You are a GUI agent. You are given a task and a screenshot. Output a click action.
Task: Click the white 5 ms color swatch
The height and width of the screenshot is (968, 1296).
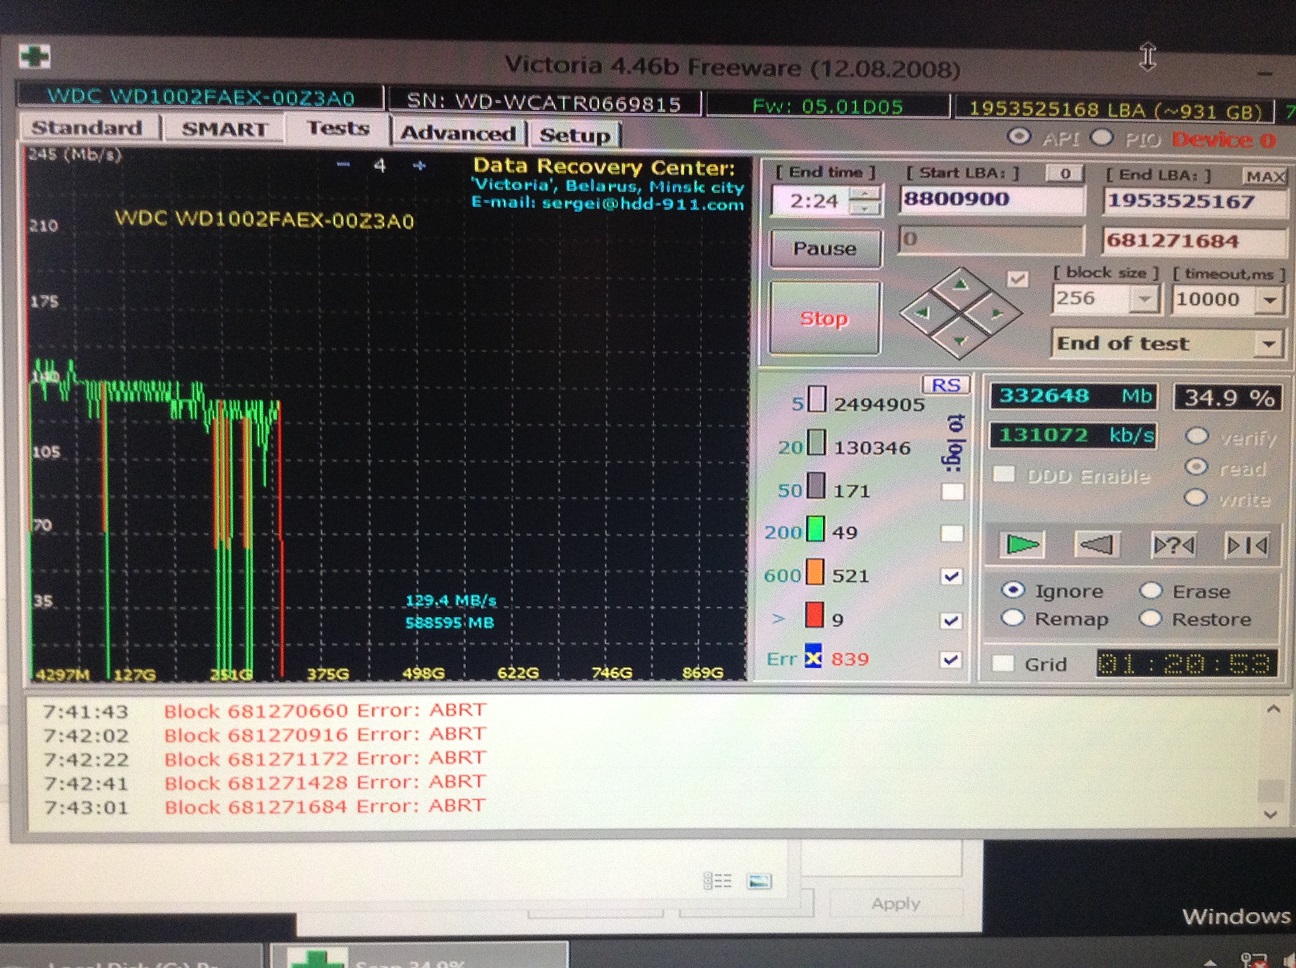click(817, 400)
